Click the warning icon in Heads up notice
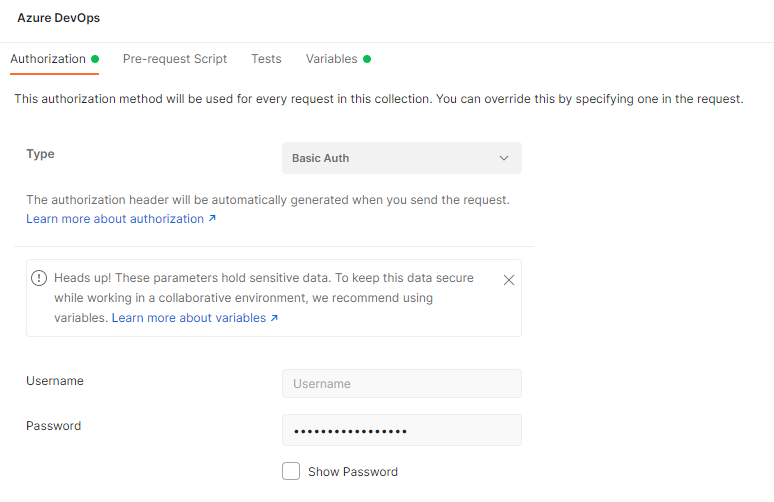Image resolution: width=774 pixels, height=502 pixels. 39,278
